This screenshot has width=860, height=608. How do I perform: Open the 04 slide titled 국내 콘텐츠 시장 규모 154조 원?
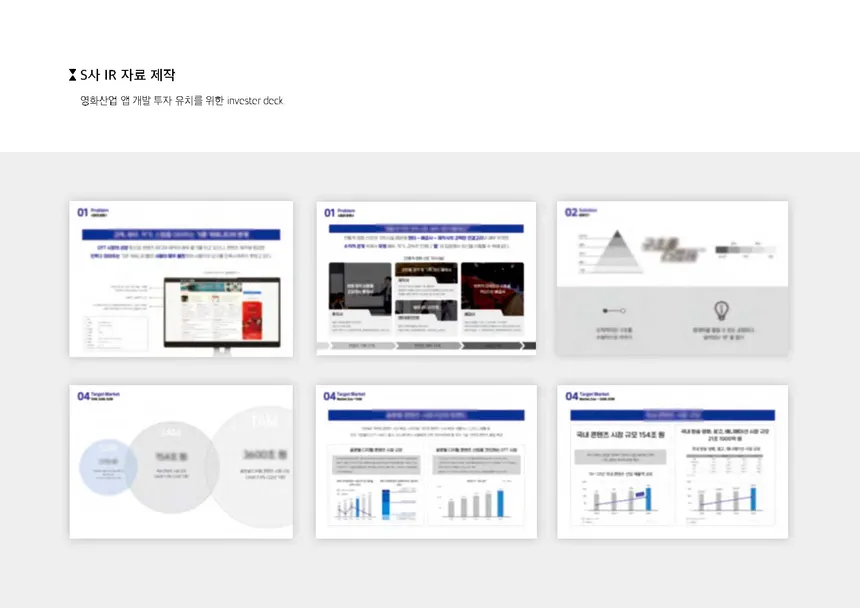tap(672, 462)
